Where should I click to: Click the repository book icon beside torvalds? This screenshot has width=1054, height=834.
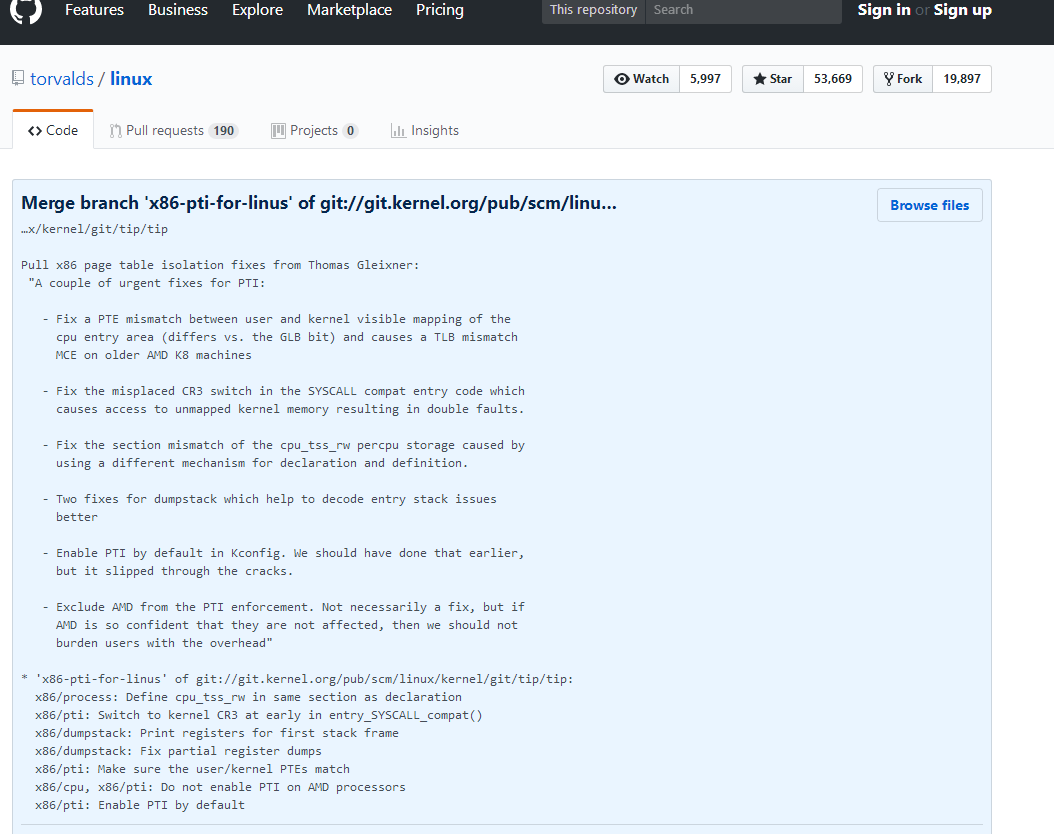(x=18, y=78)
